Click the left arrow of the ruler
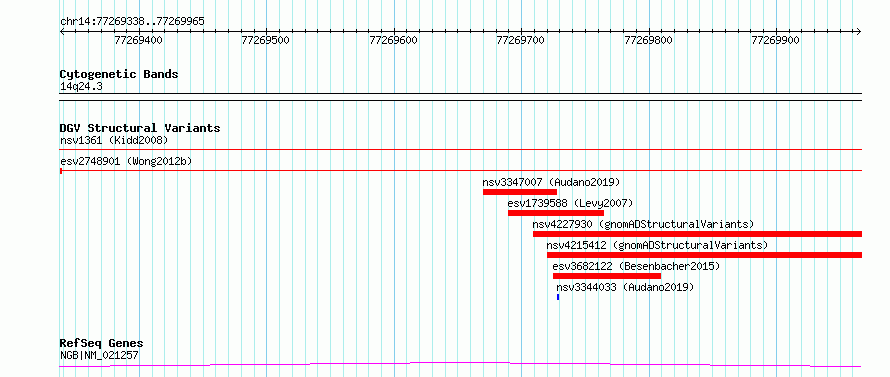The image size is (890, 377). tap(62, 32)
